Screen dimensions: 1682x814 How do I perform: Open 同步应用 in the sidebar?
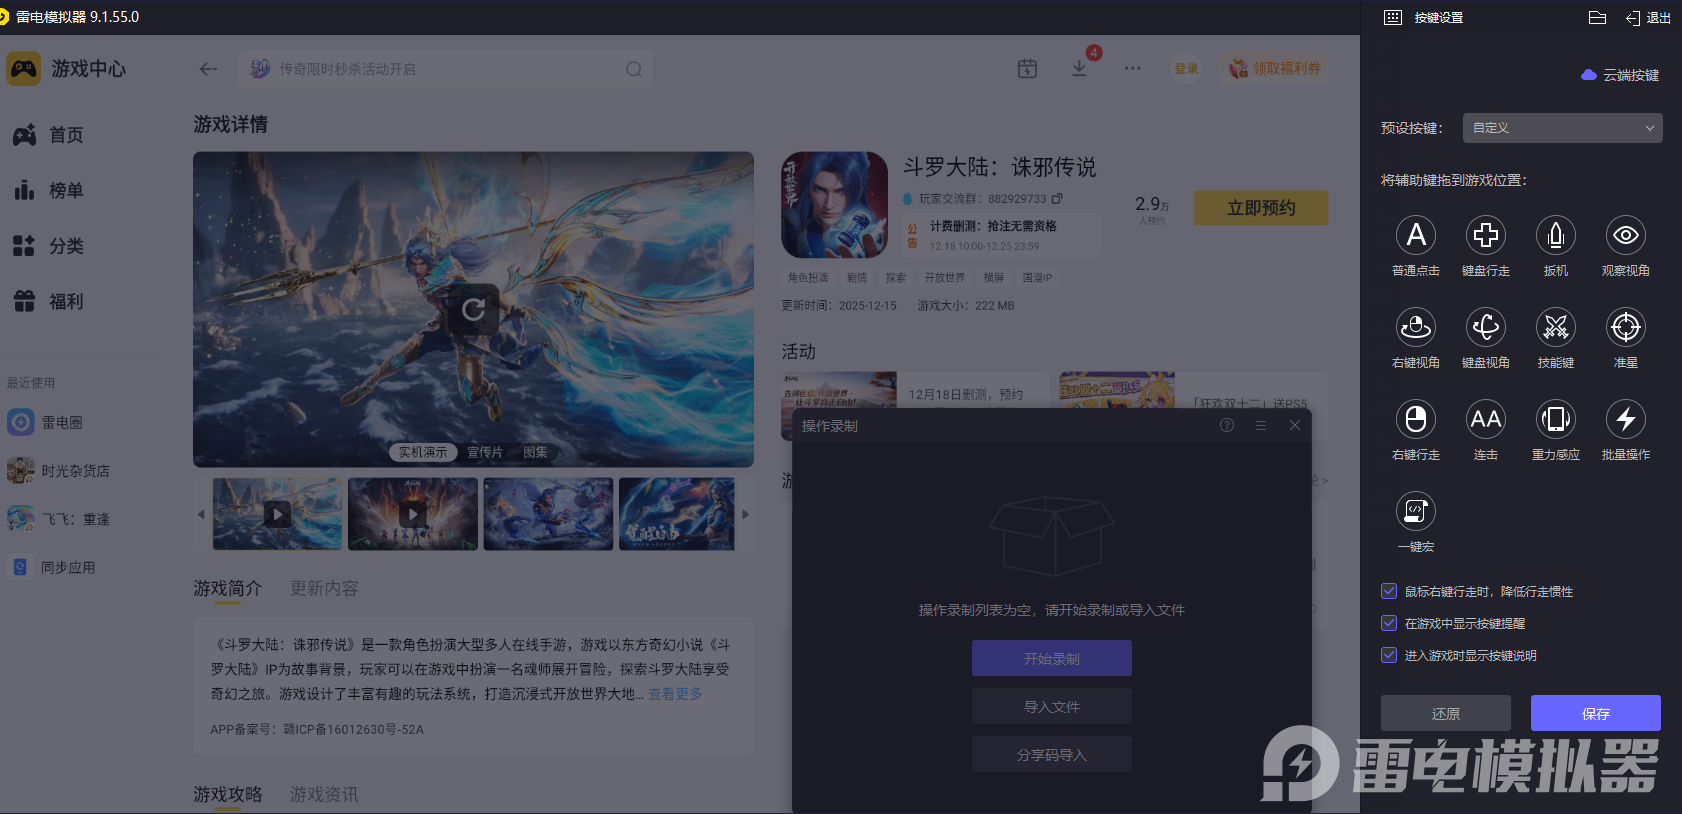(x=52, y=567)
